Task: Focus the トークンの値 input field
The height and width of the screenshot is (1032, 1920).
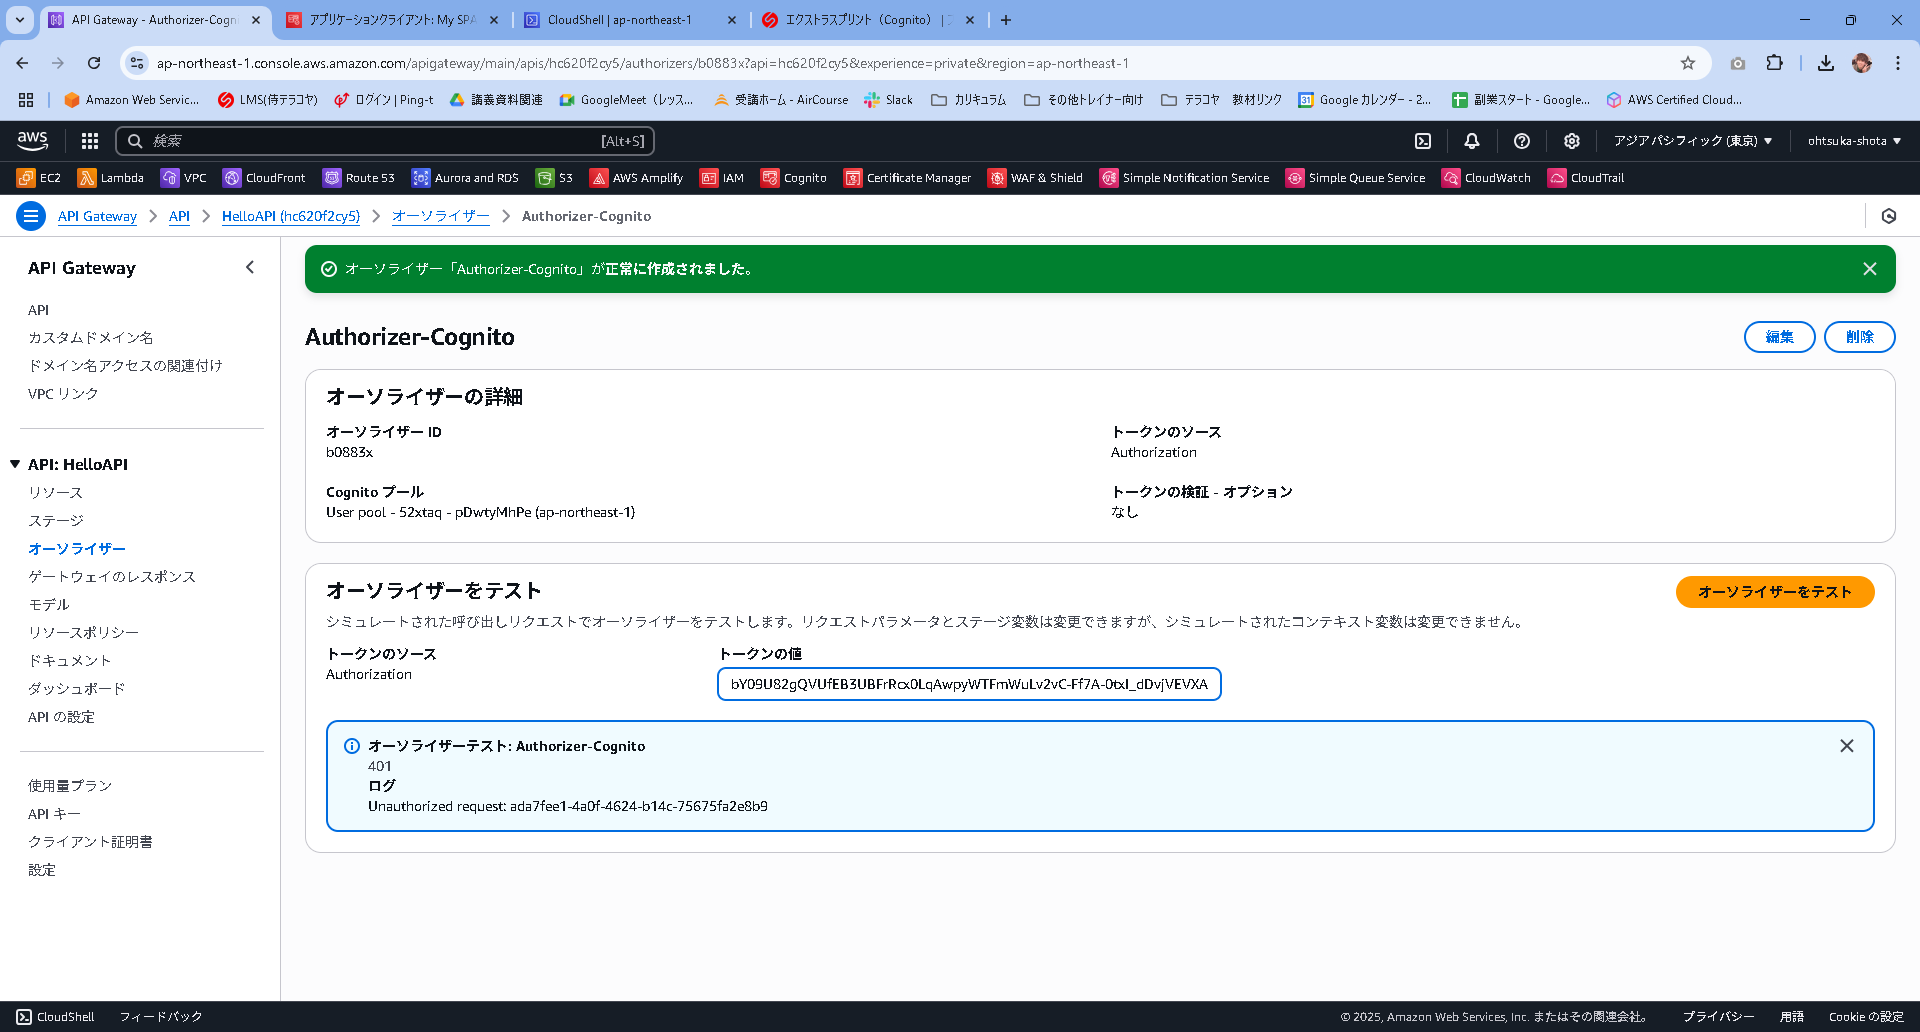Action: pyautogui.click(x=969, y=684)
